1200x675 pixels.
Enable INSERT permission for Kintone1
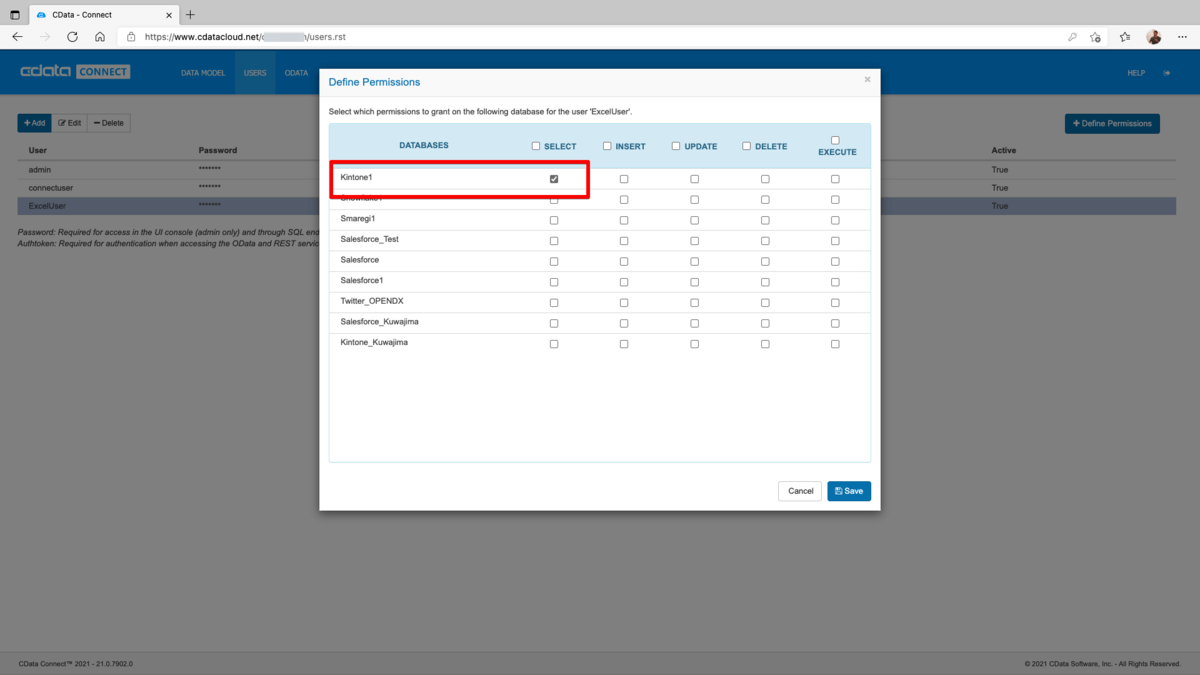(624, 179)
